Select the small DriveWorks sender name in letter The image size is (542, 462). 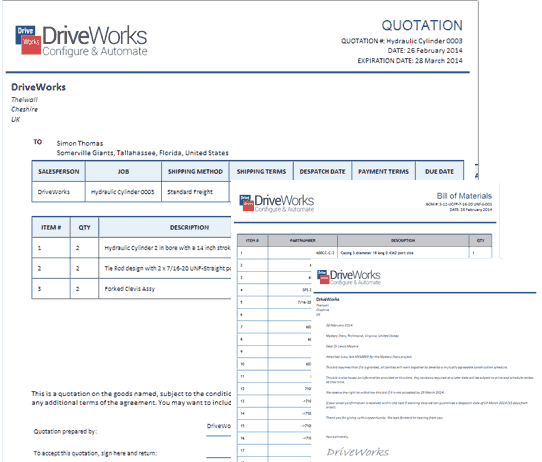327,299
